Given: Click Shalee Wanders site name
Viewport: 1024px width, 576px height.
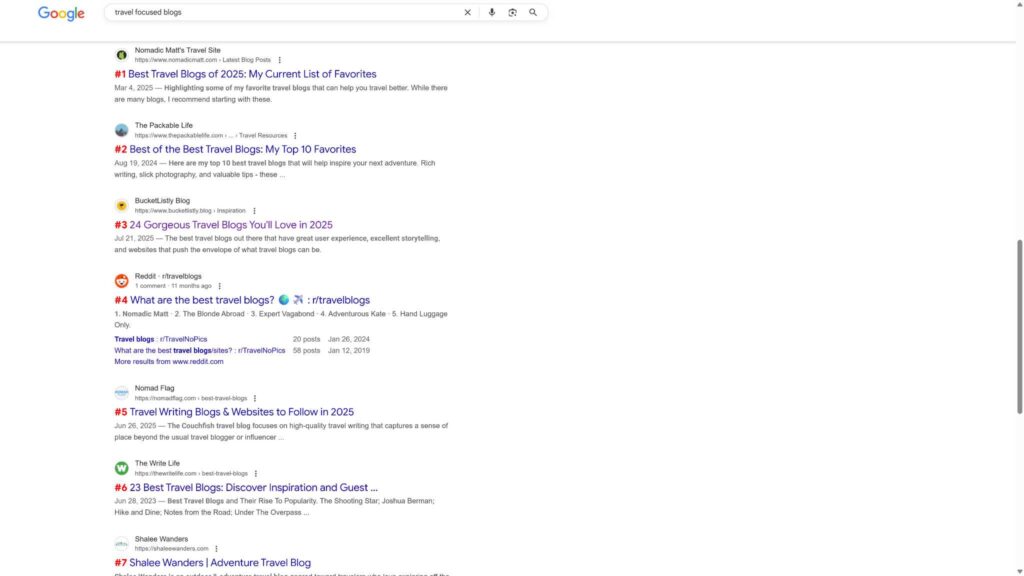Looking at the screenshot, I should 161,539.
